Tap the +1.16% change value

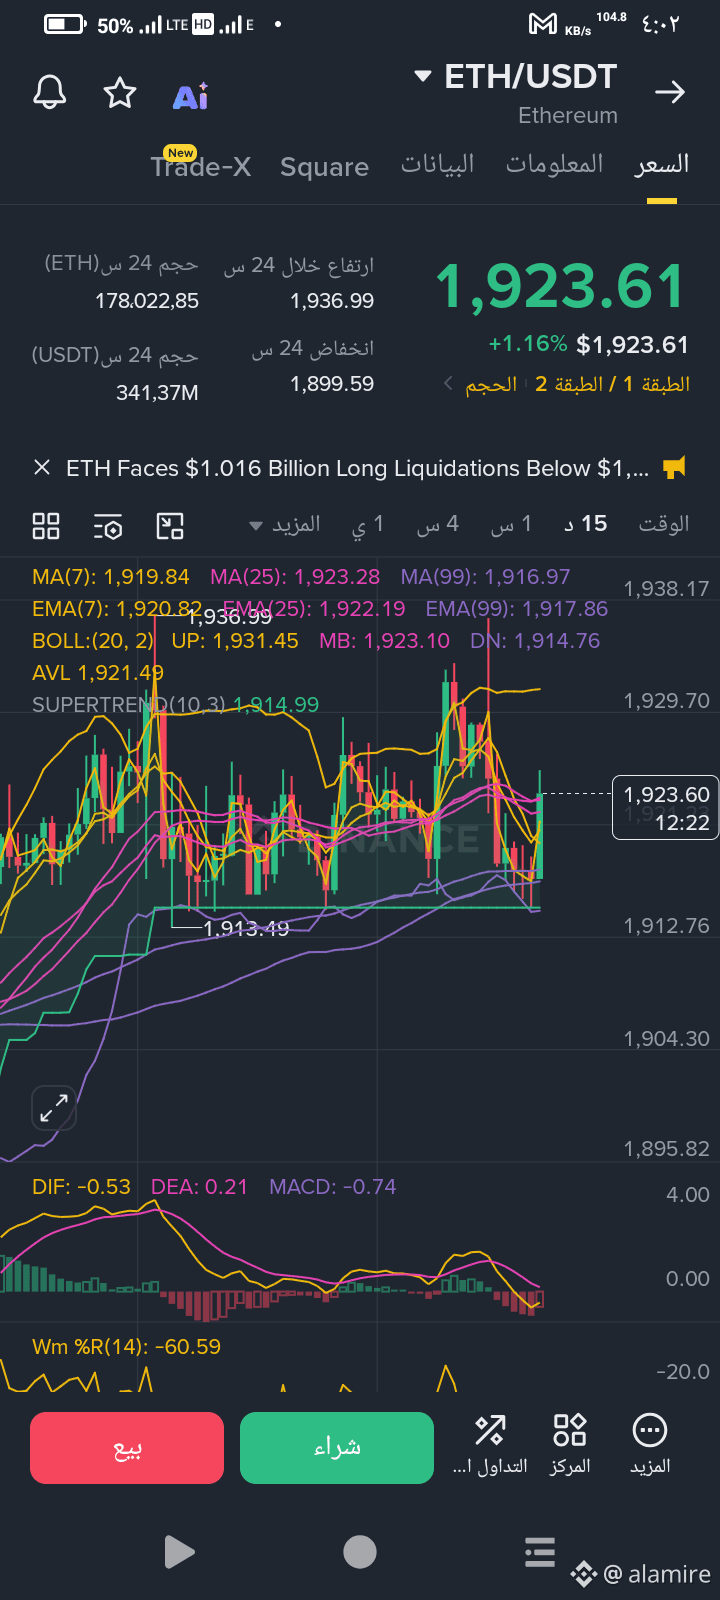(x=528, y=344)
